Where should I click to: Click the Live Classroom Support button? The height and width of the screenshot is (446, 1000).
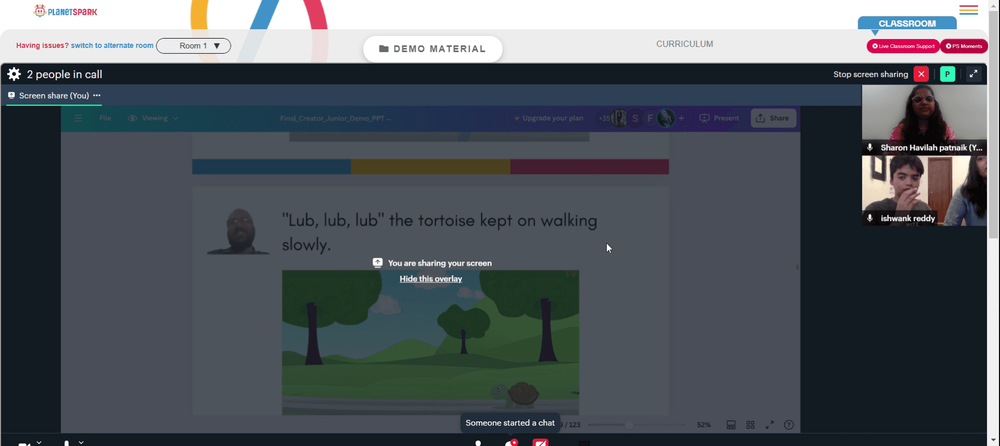[902, 46]
